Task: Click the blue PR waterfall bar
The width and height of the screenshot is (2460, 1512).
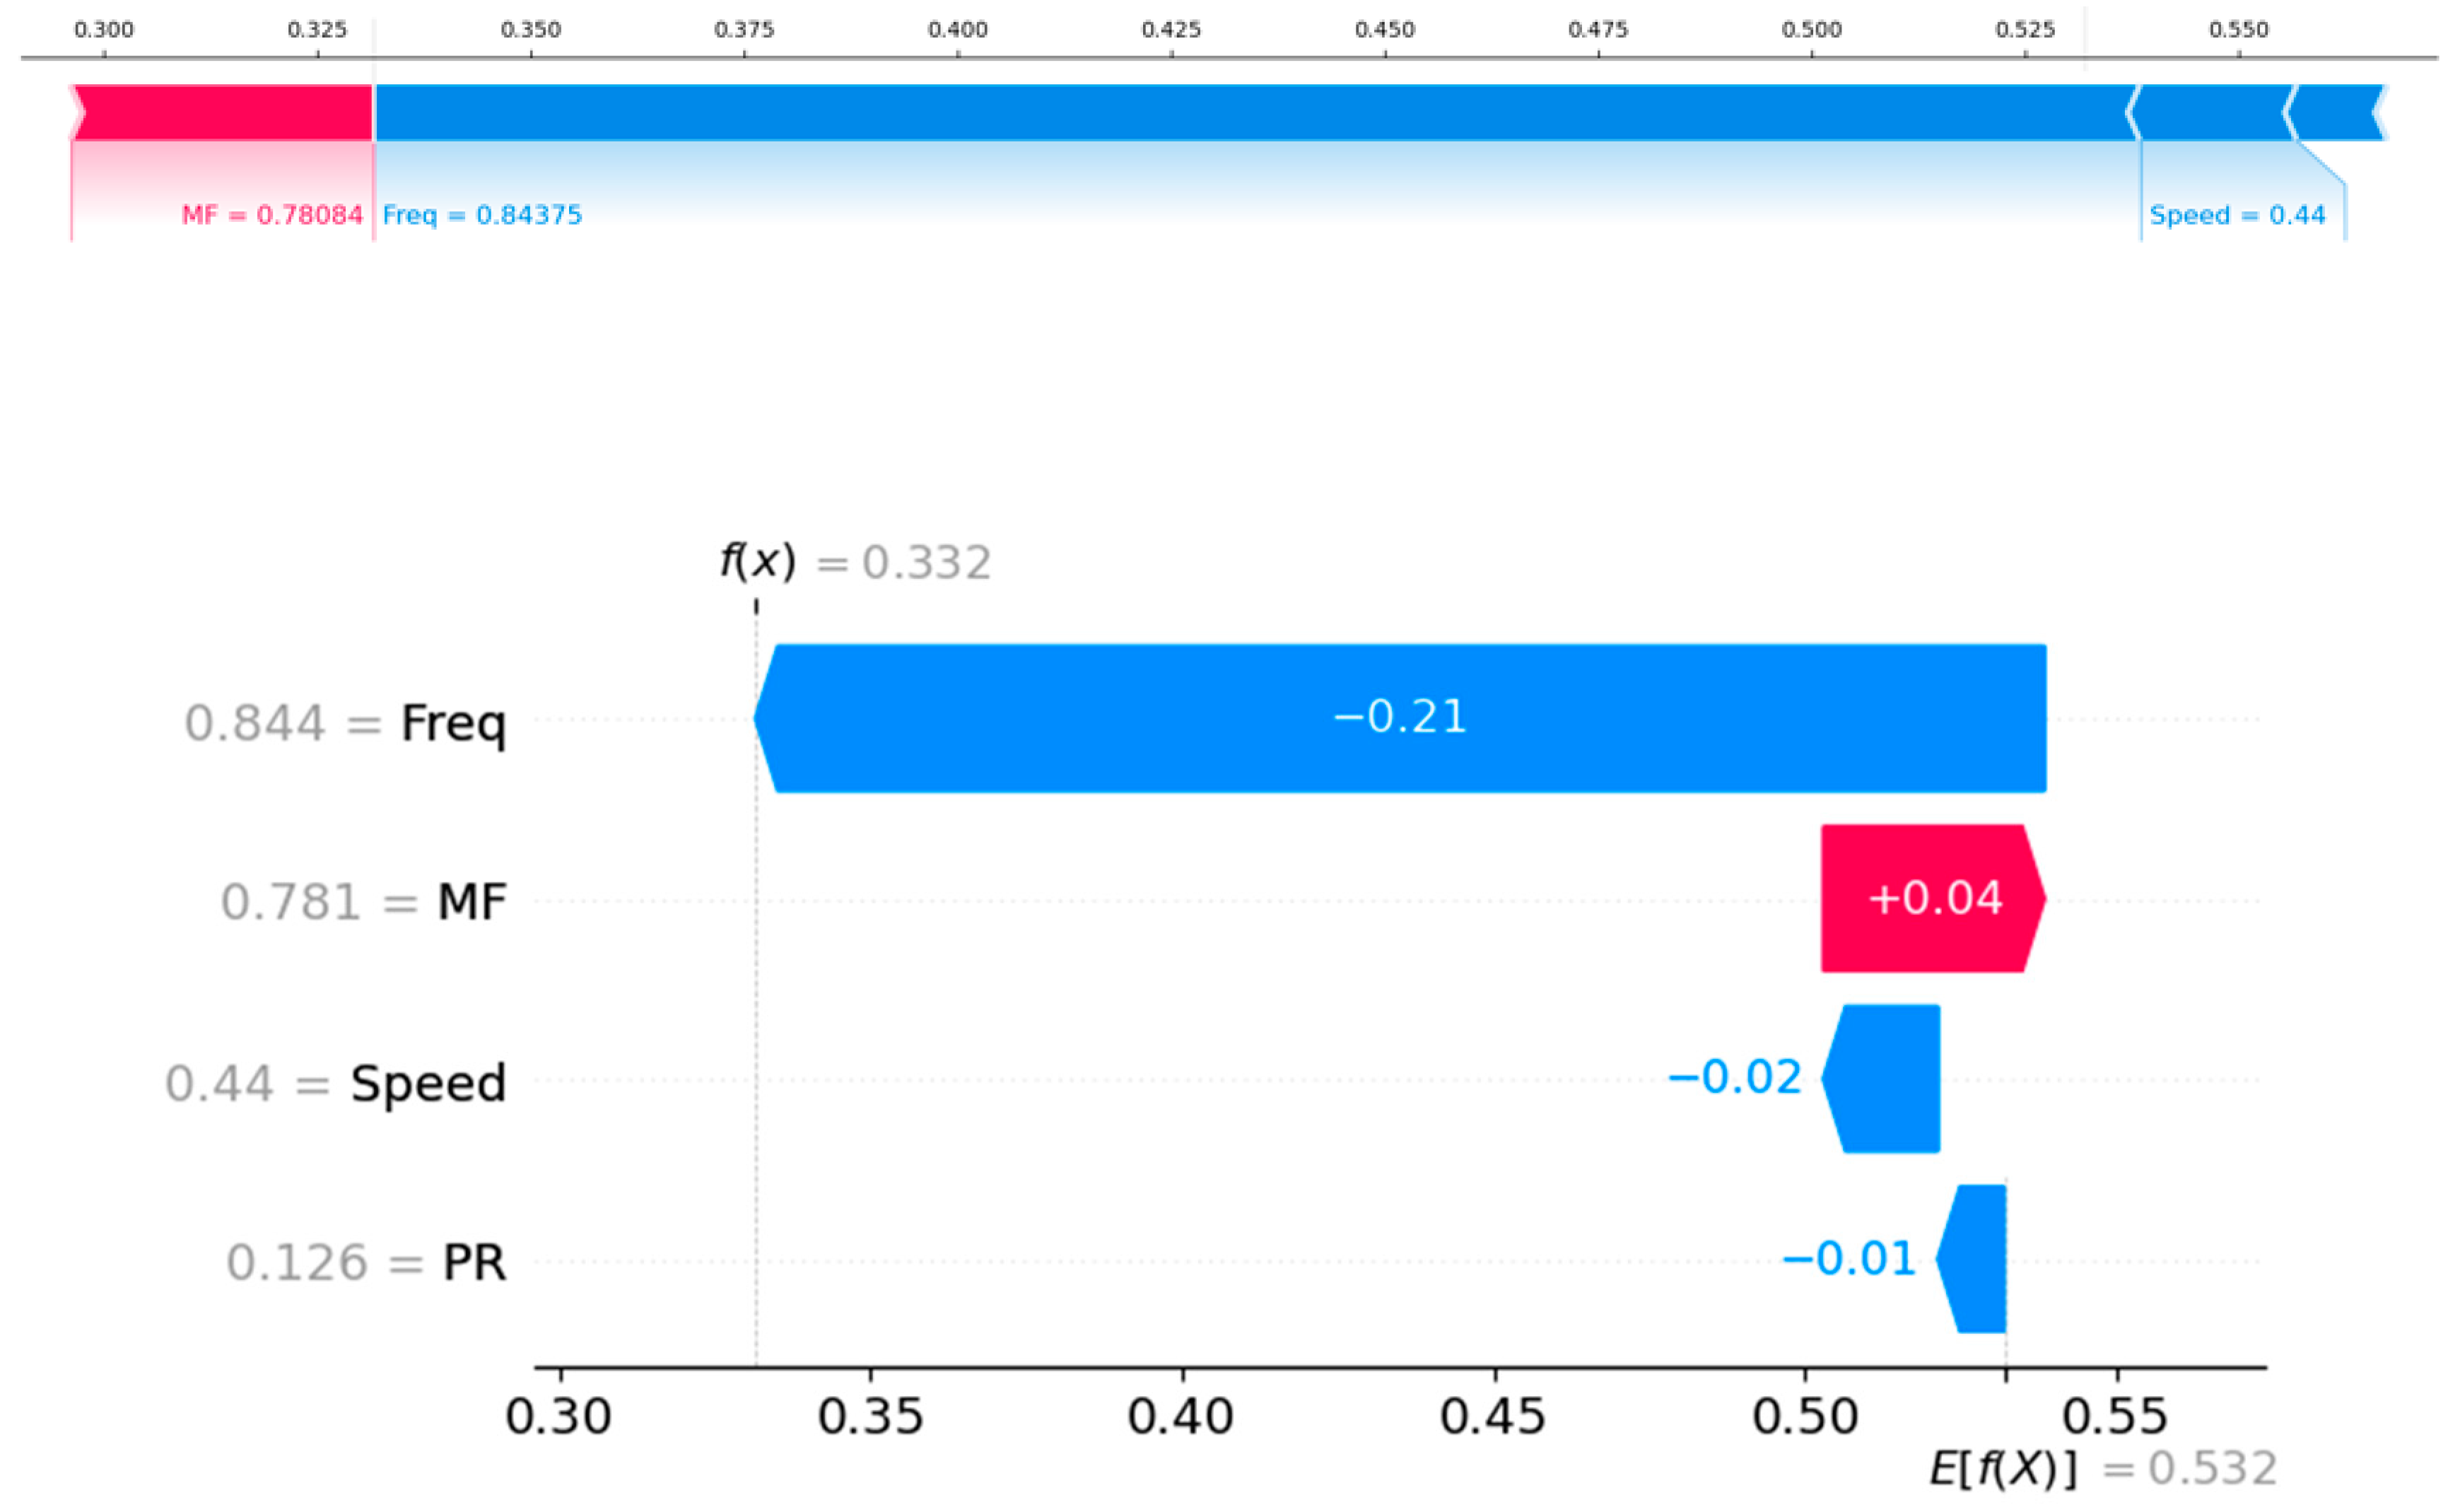Action: (x=1974, y=1258)
